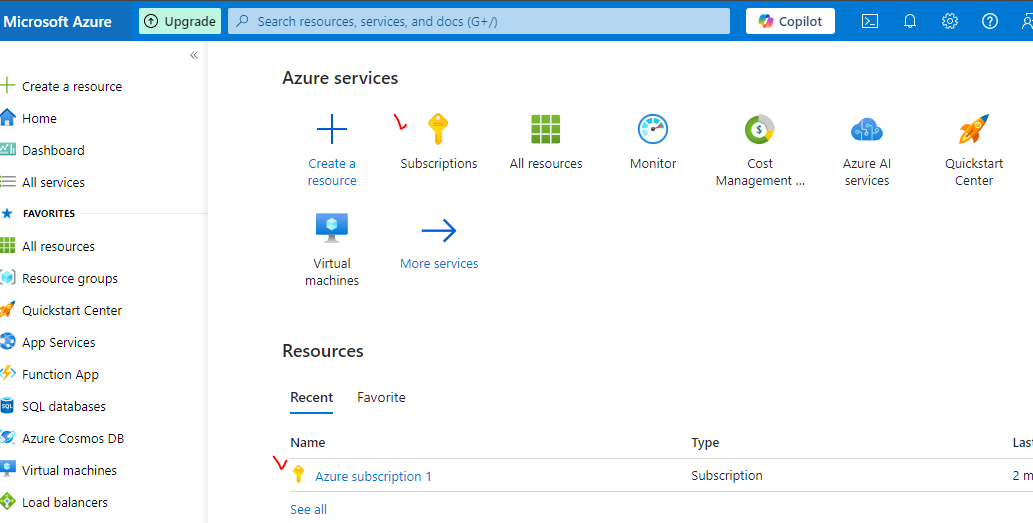This screenshot has height=523, width=1033.
Task: Focus the search resources box
Action: click(x=479, y=21)
